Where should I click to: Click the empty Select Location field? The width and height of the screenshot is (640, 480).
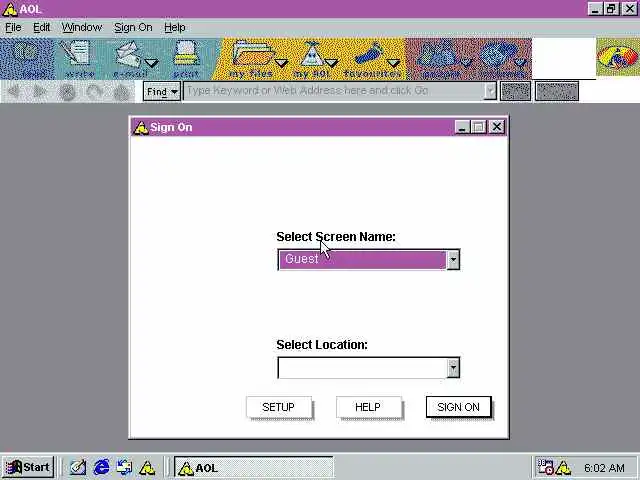pyautogui.click(x=362, y=368)
